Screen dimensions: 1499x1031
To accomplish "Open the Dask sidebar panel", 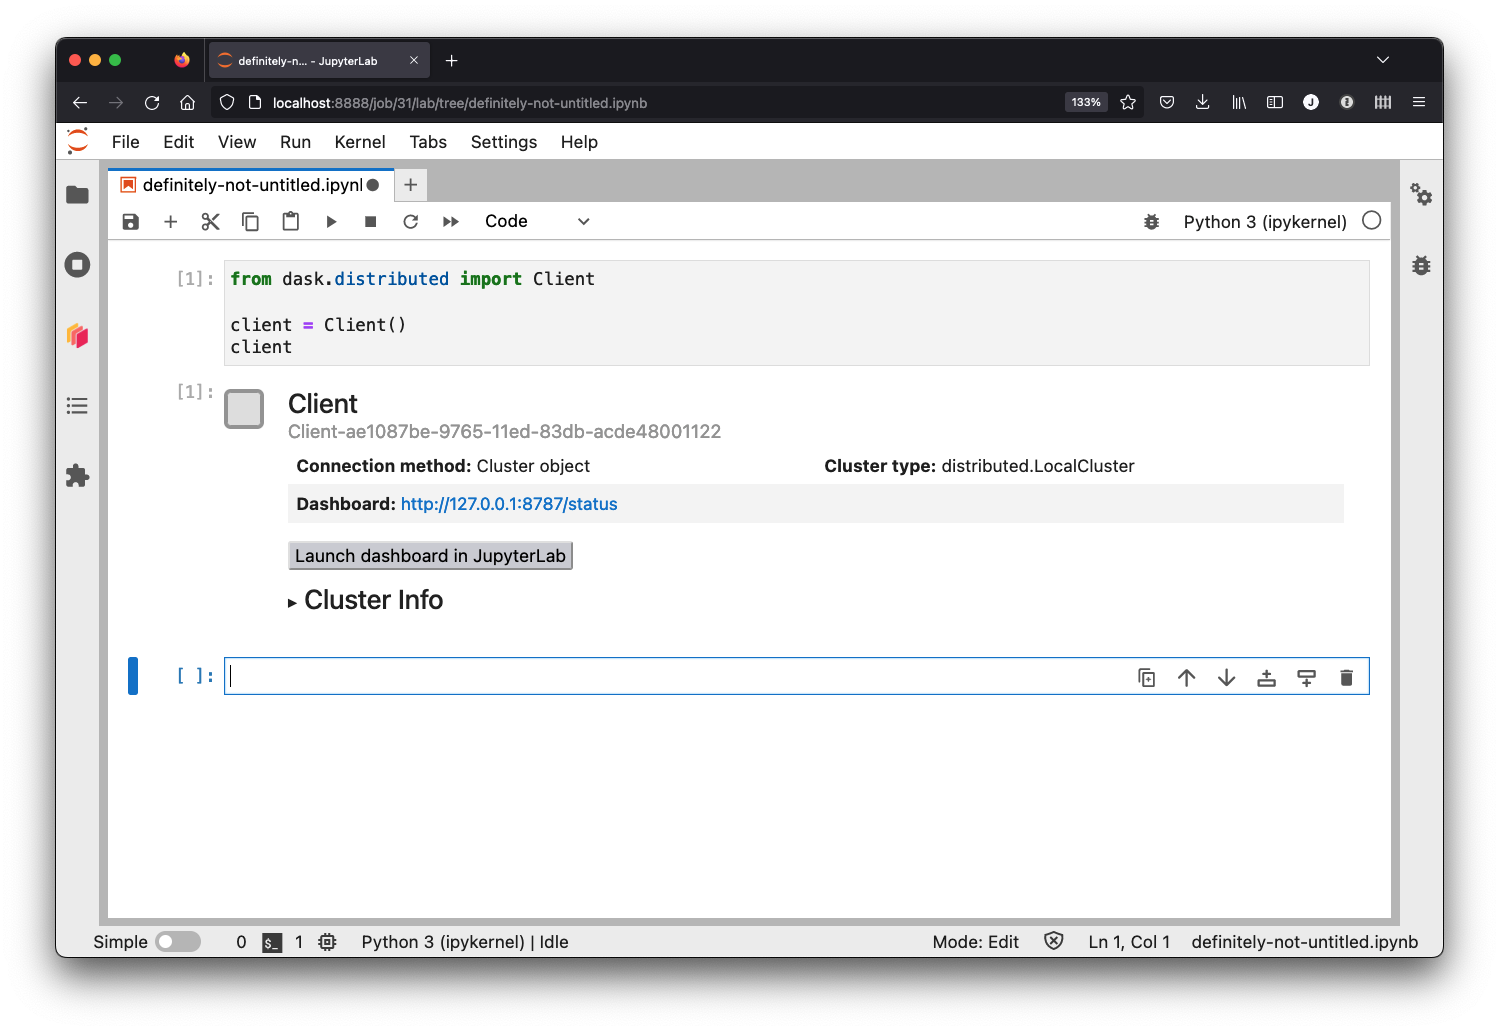I will click(x=77, y=335).
